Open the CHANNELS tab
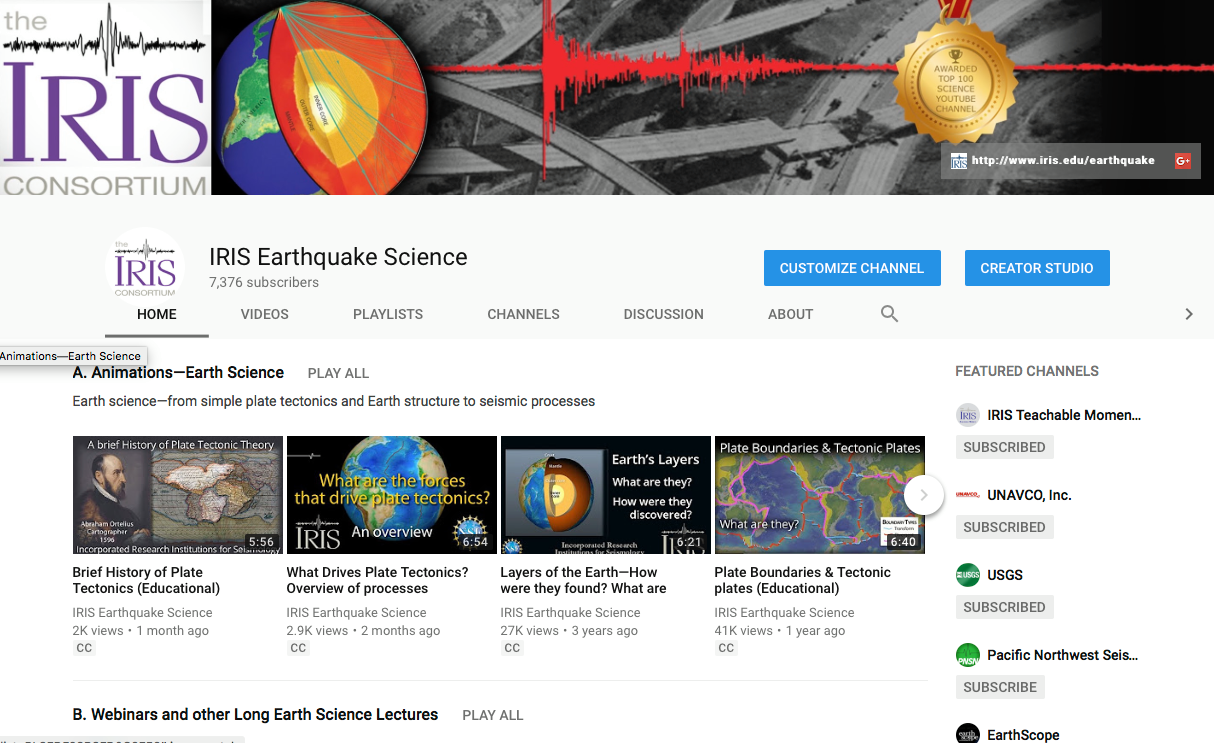 coord(523,314)
